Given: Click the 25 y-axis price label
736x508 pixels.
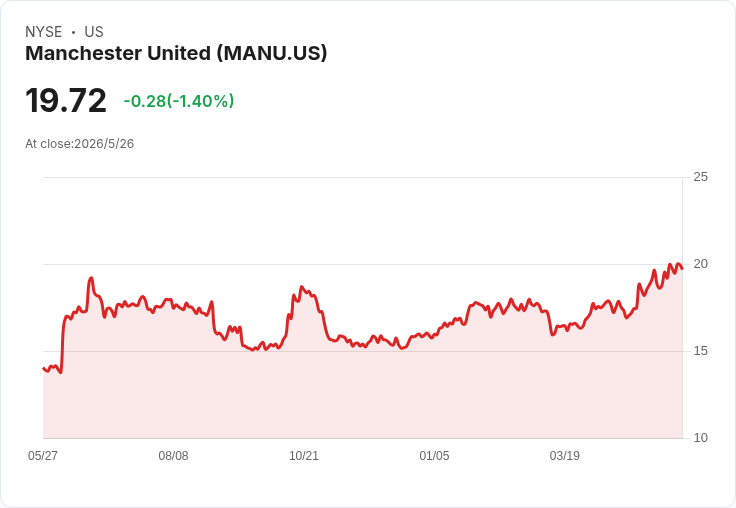Looking at the screenshot, I should (x=700, y=177).
